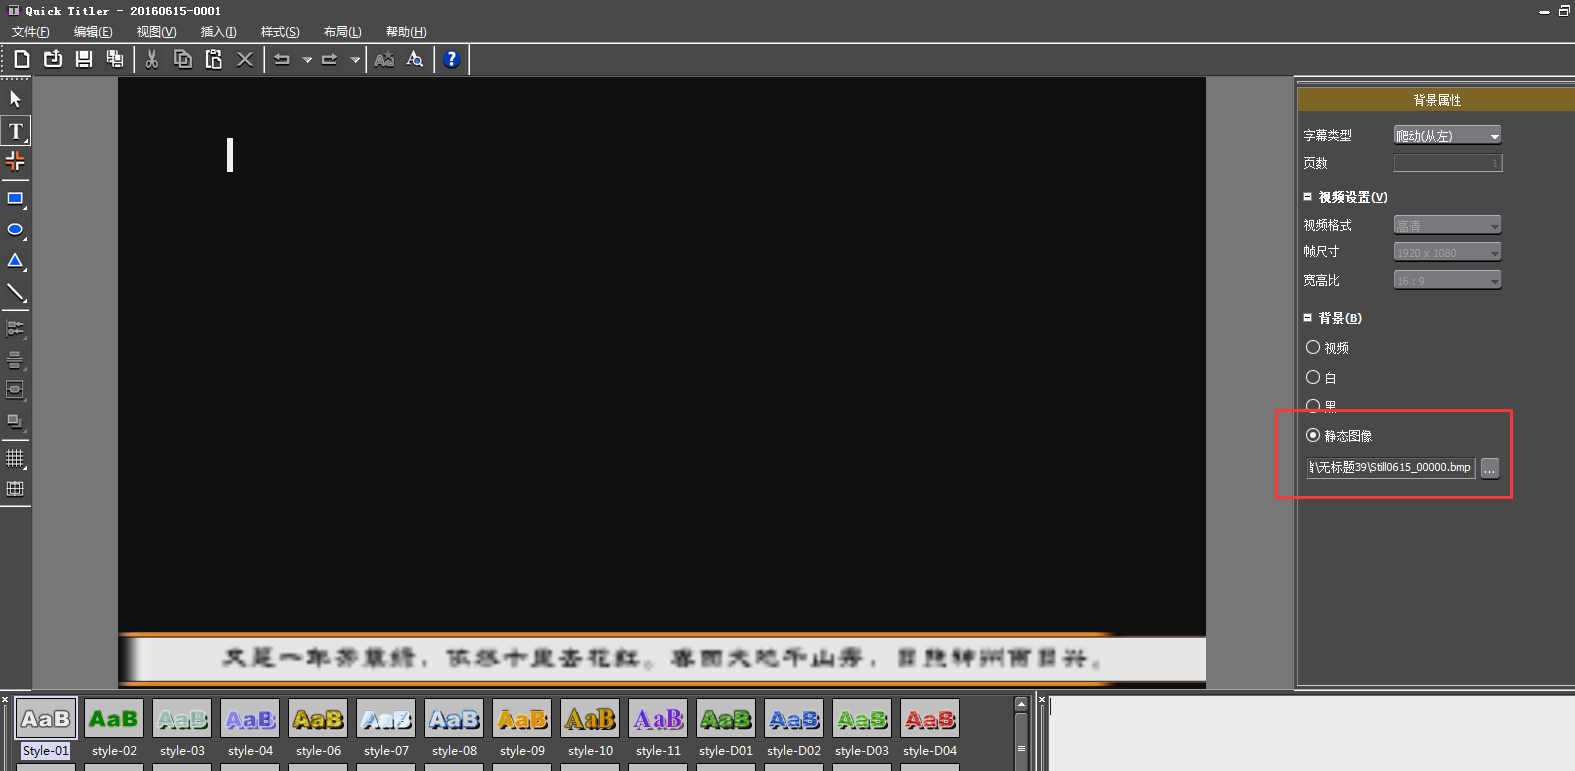Click the vertical distribute tool icon

(x=15, y=359)
